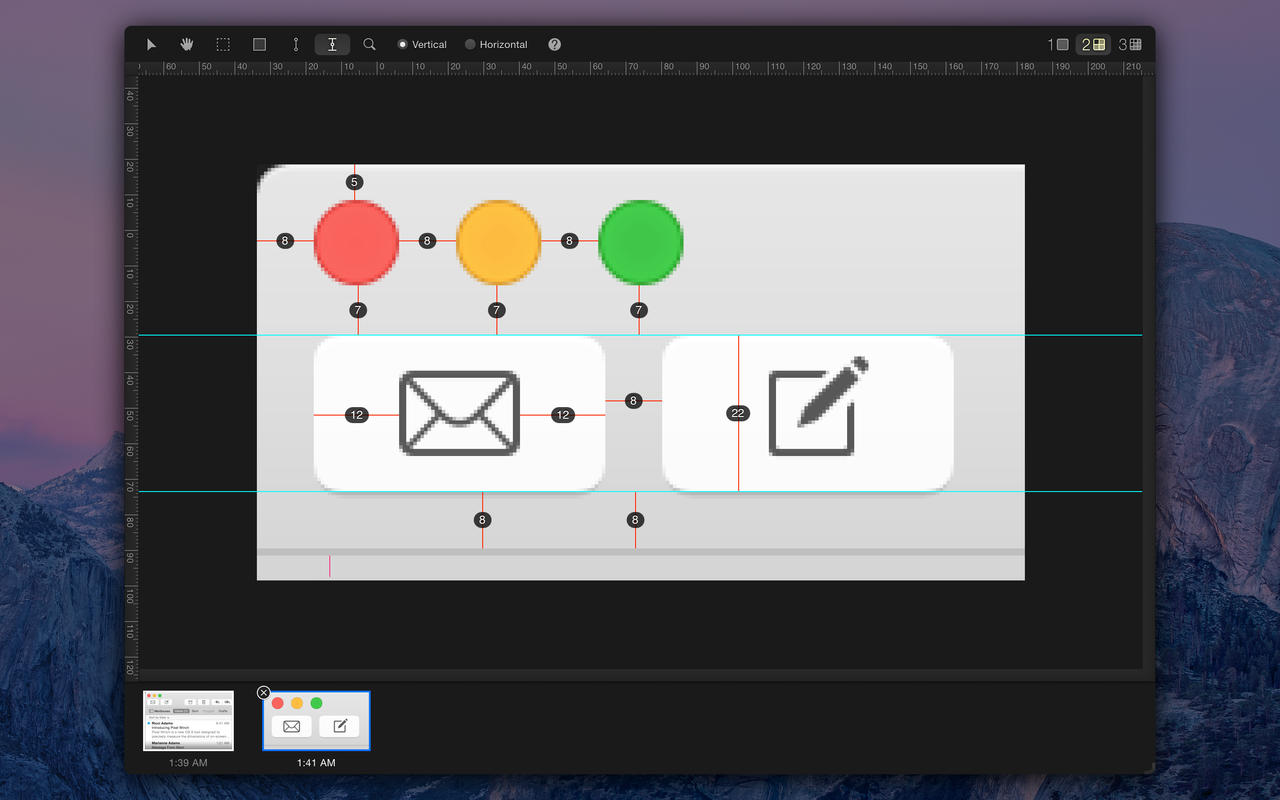Viewport: 1280px width, 800px height.
Task: Open help with the question mark icon
Action: coord(555,44)
